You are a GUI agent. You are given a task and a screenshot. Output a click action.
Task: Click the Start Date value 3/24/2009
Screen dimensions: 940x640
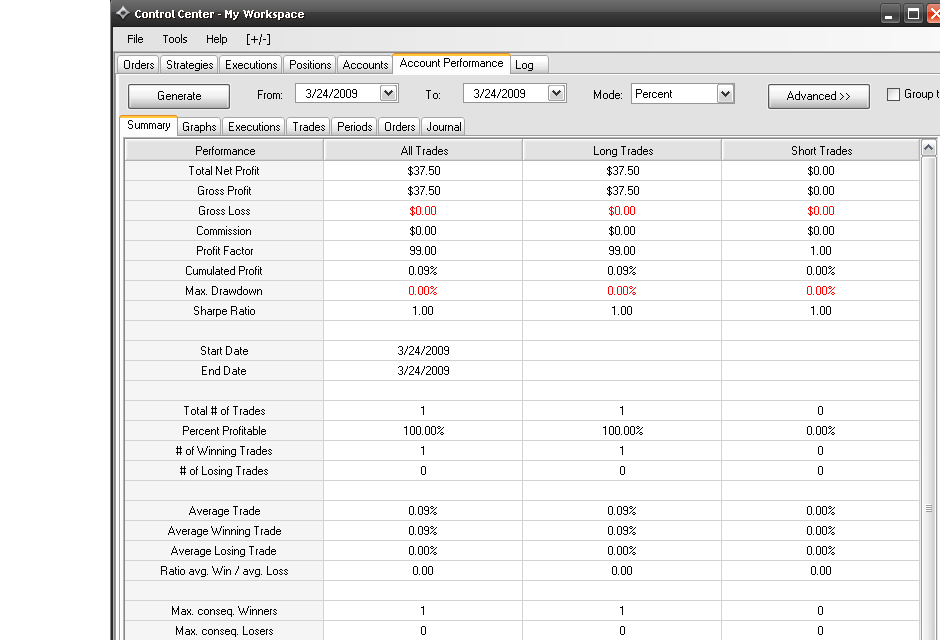click(423, 351)
